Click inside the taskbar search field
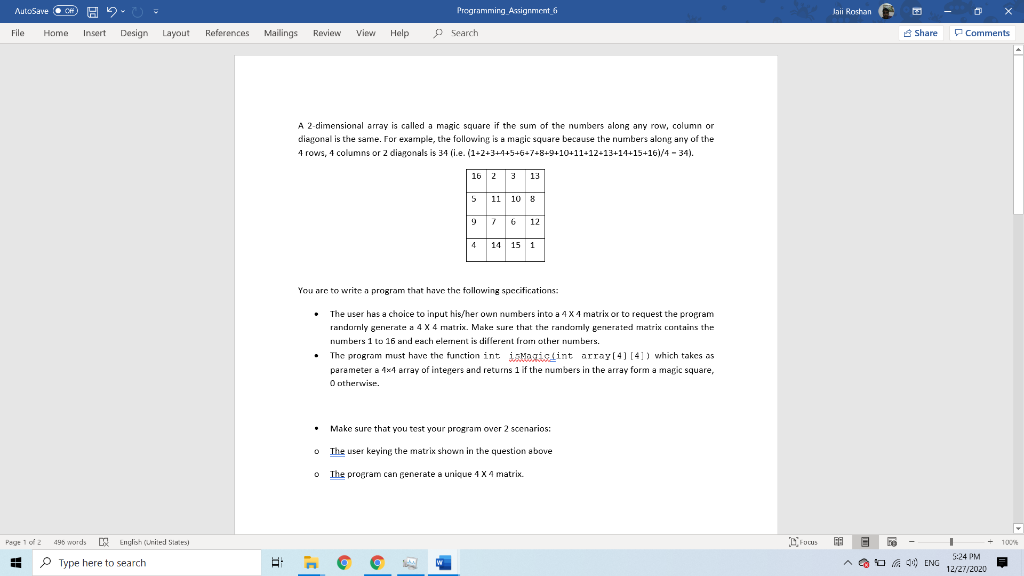 point(150,562)
